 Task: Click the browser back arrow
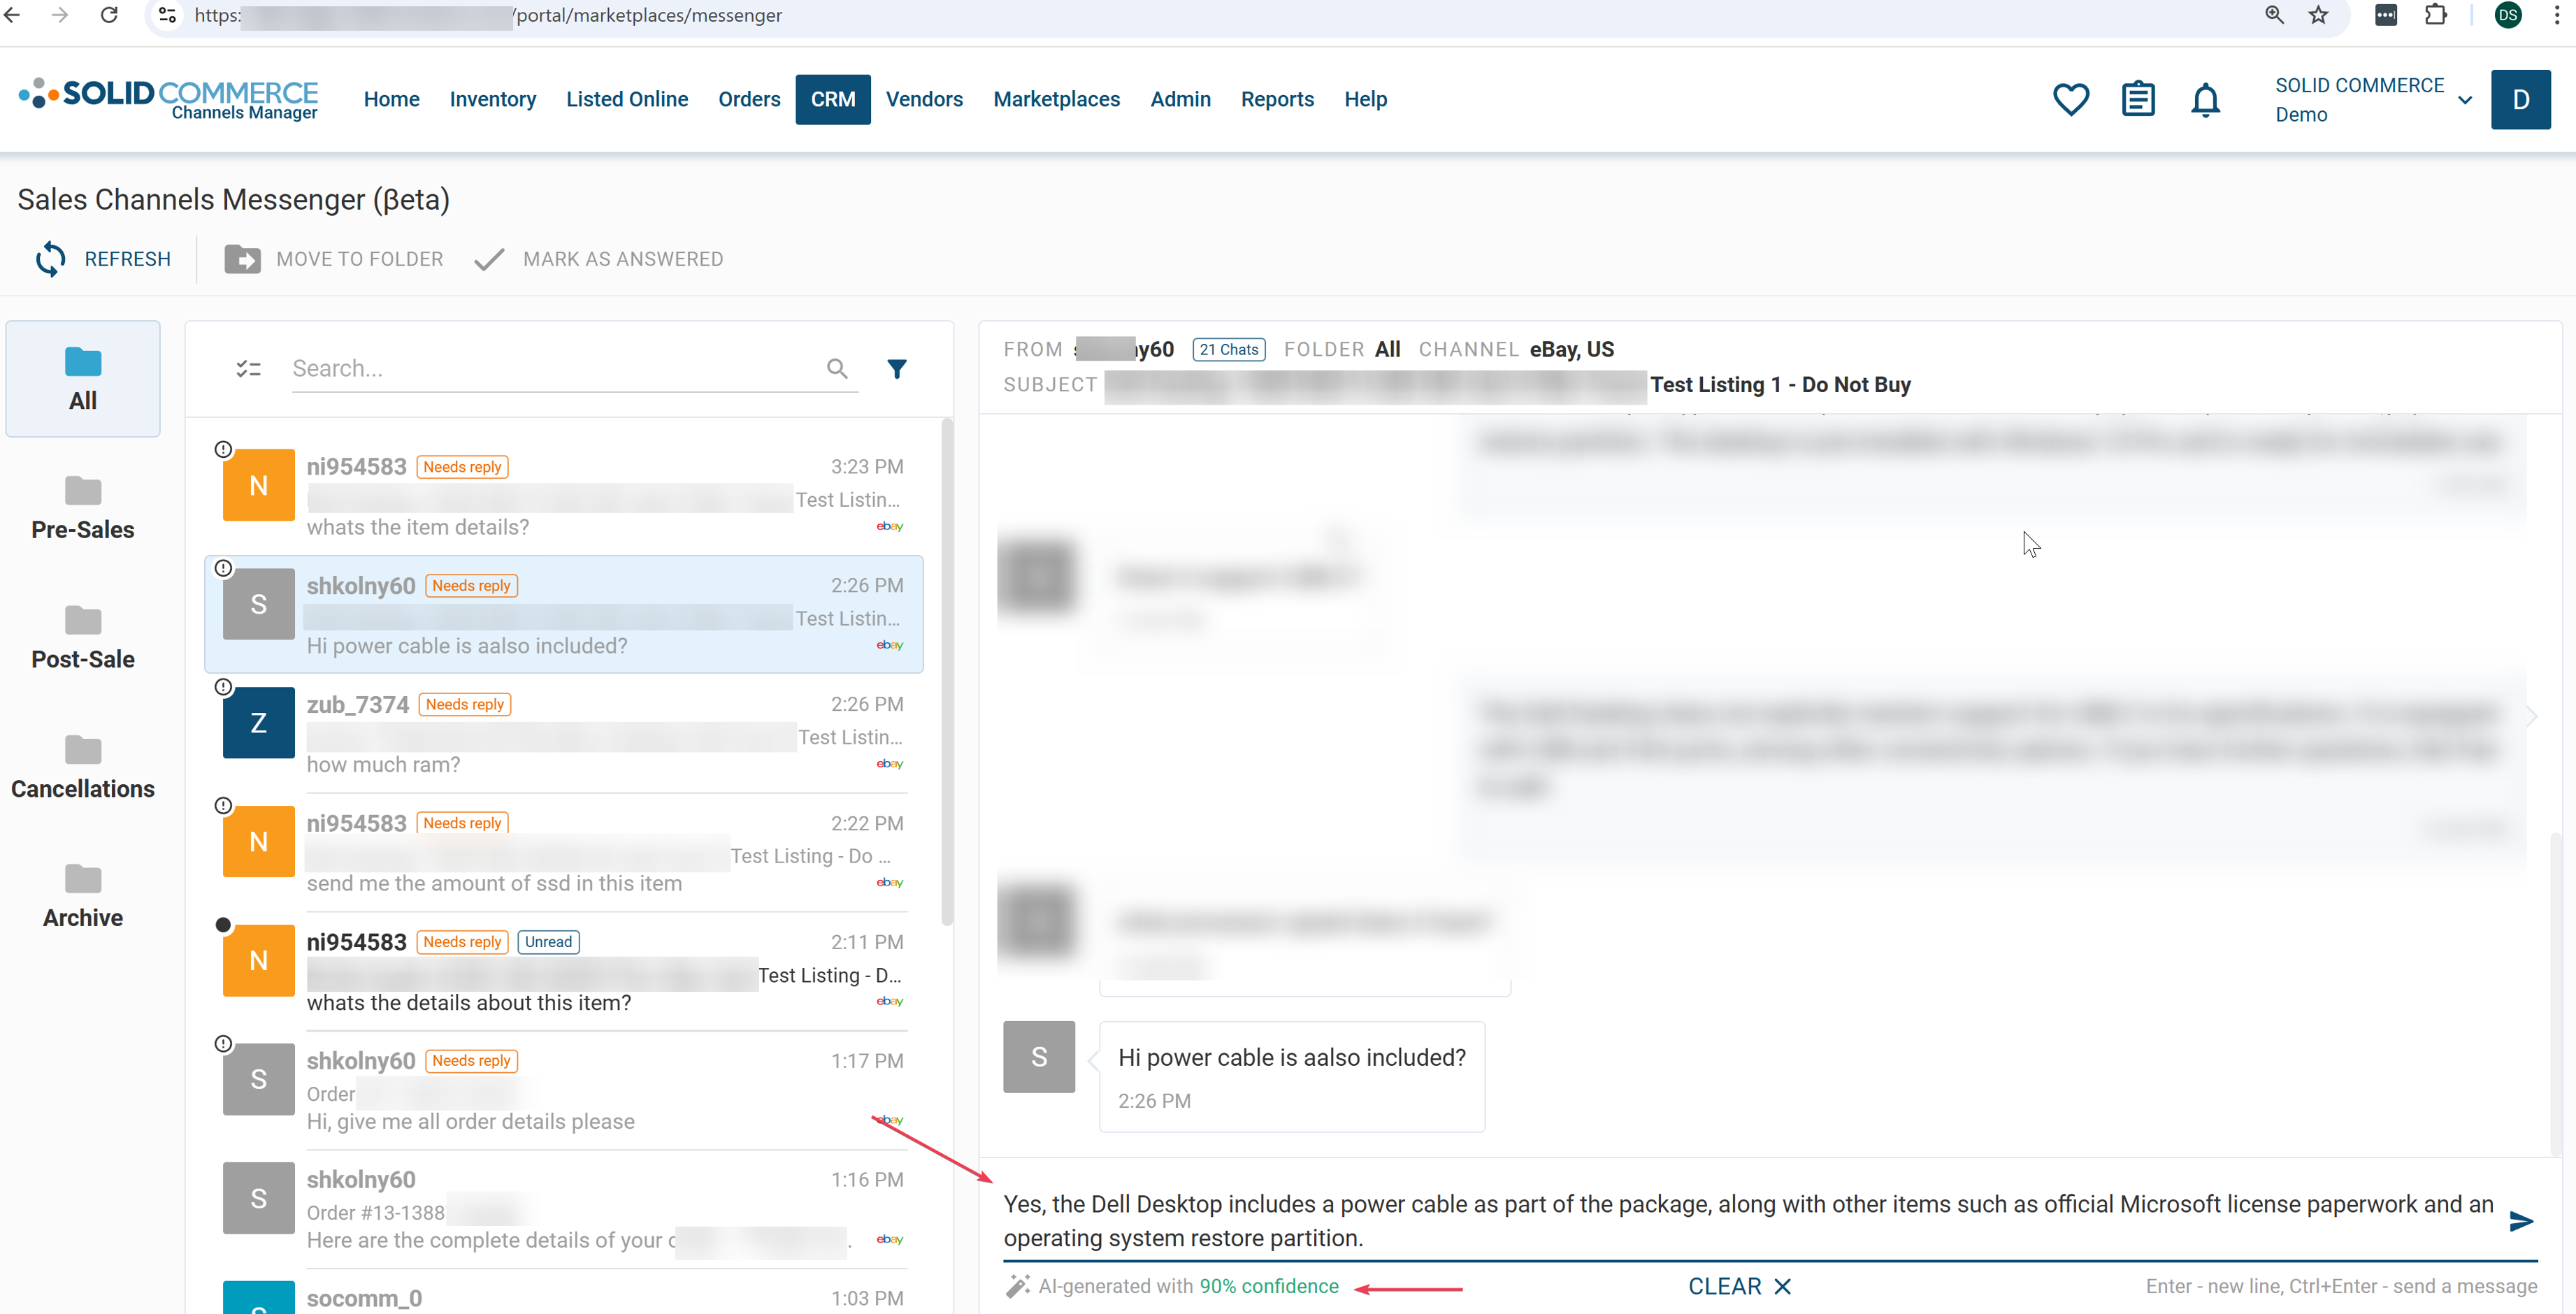coord(12,15)
